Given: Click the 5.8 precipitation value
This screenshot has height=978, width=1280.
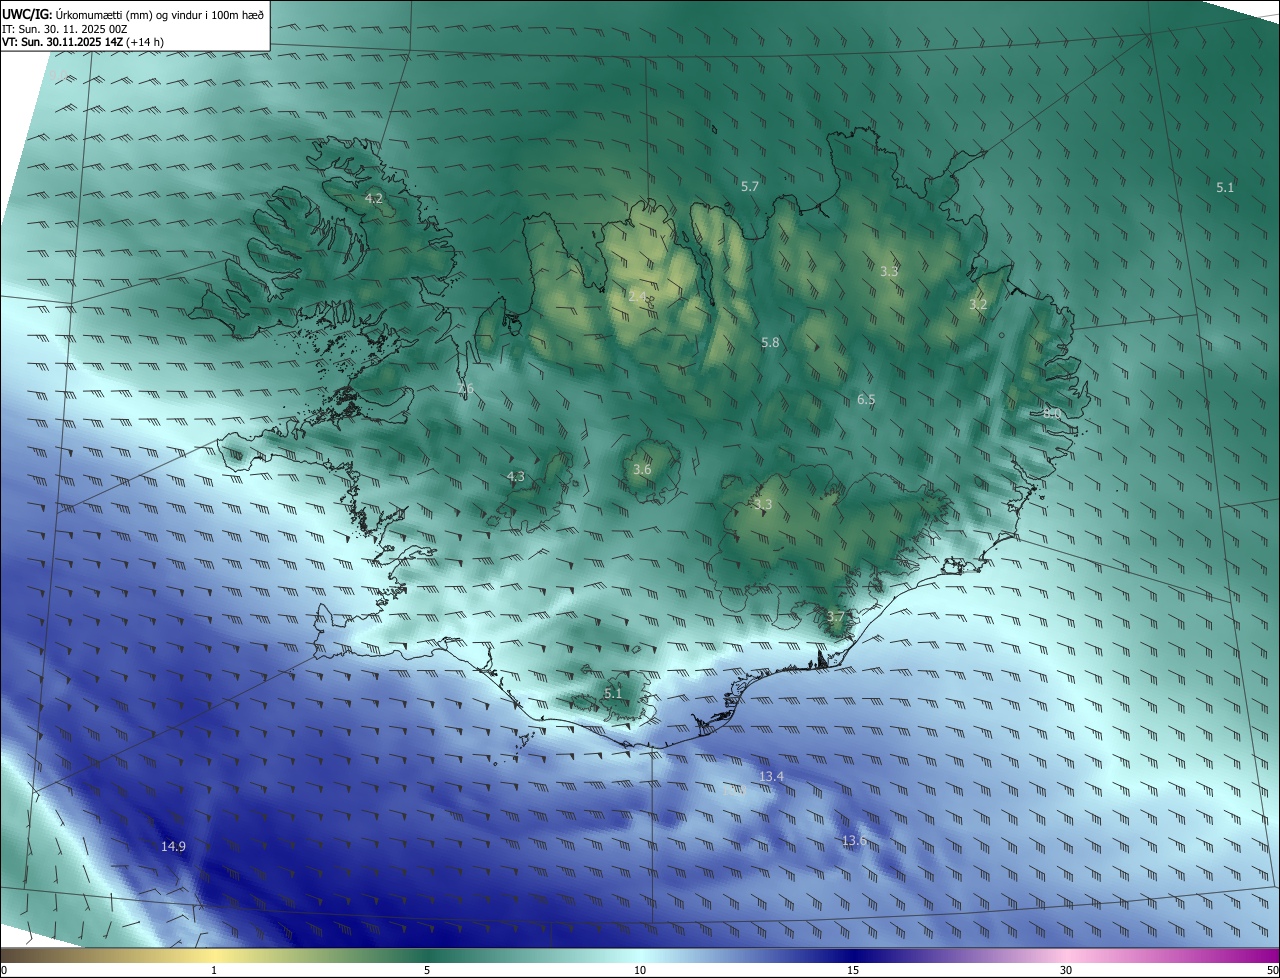Looking at the screenshot, I should tap(770, 342).
